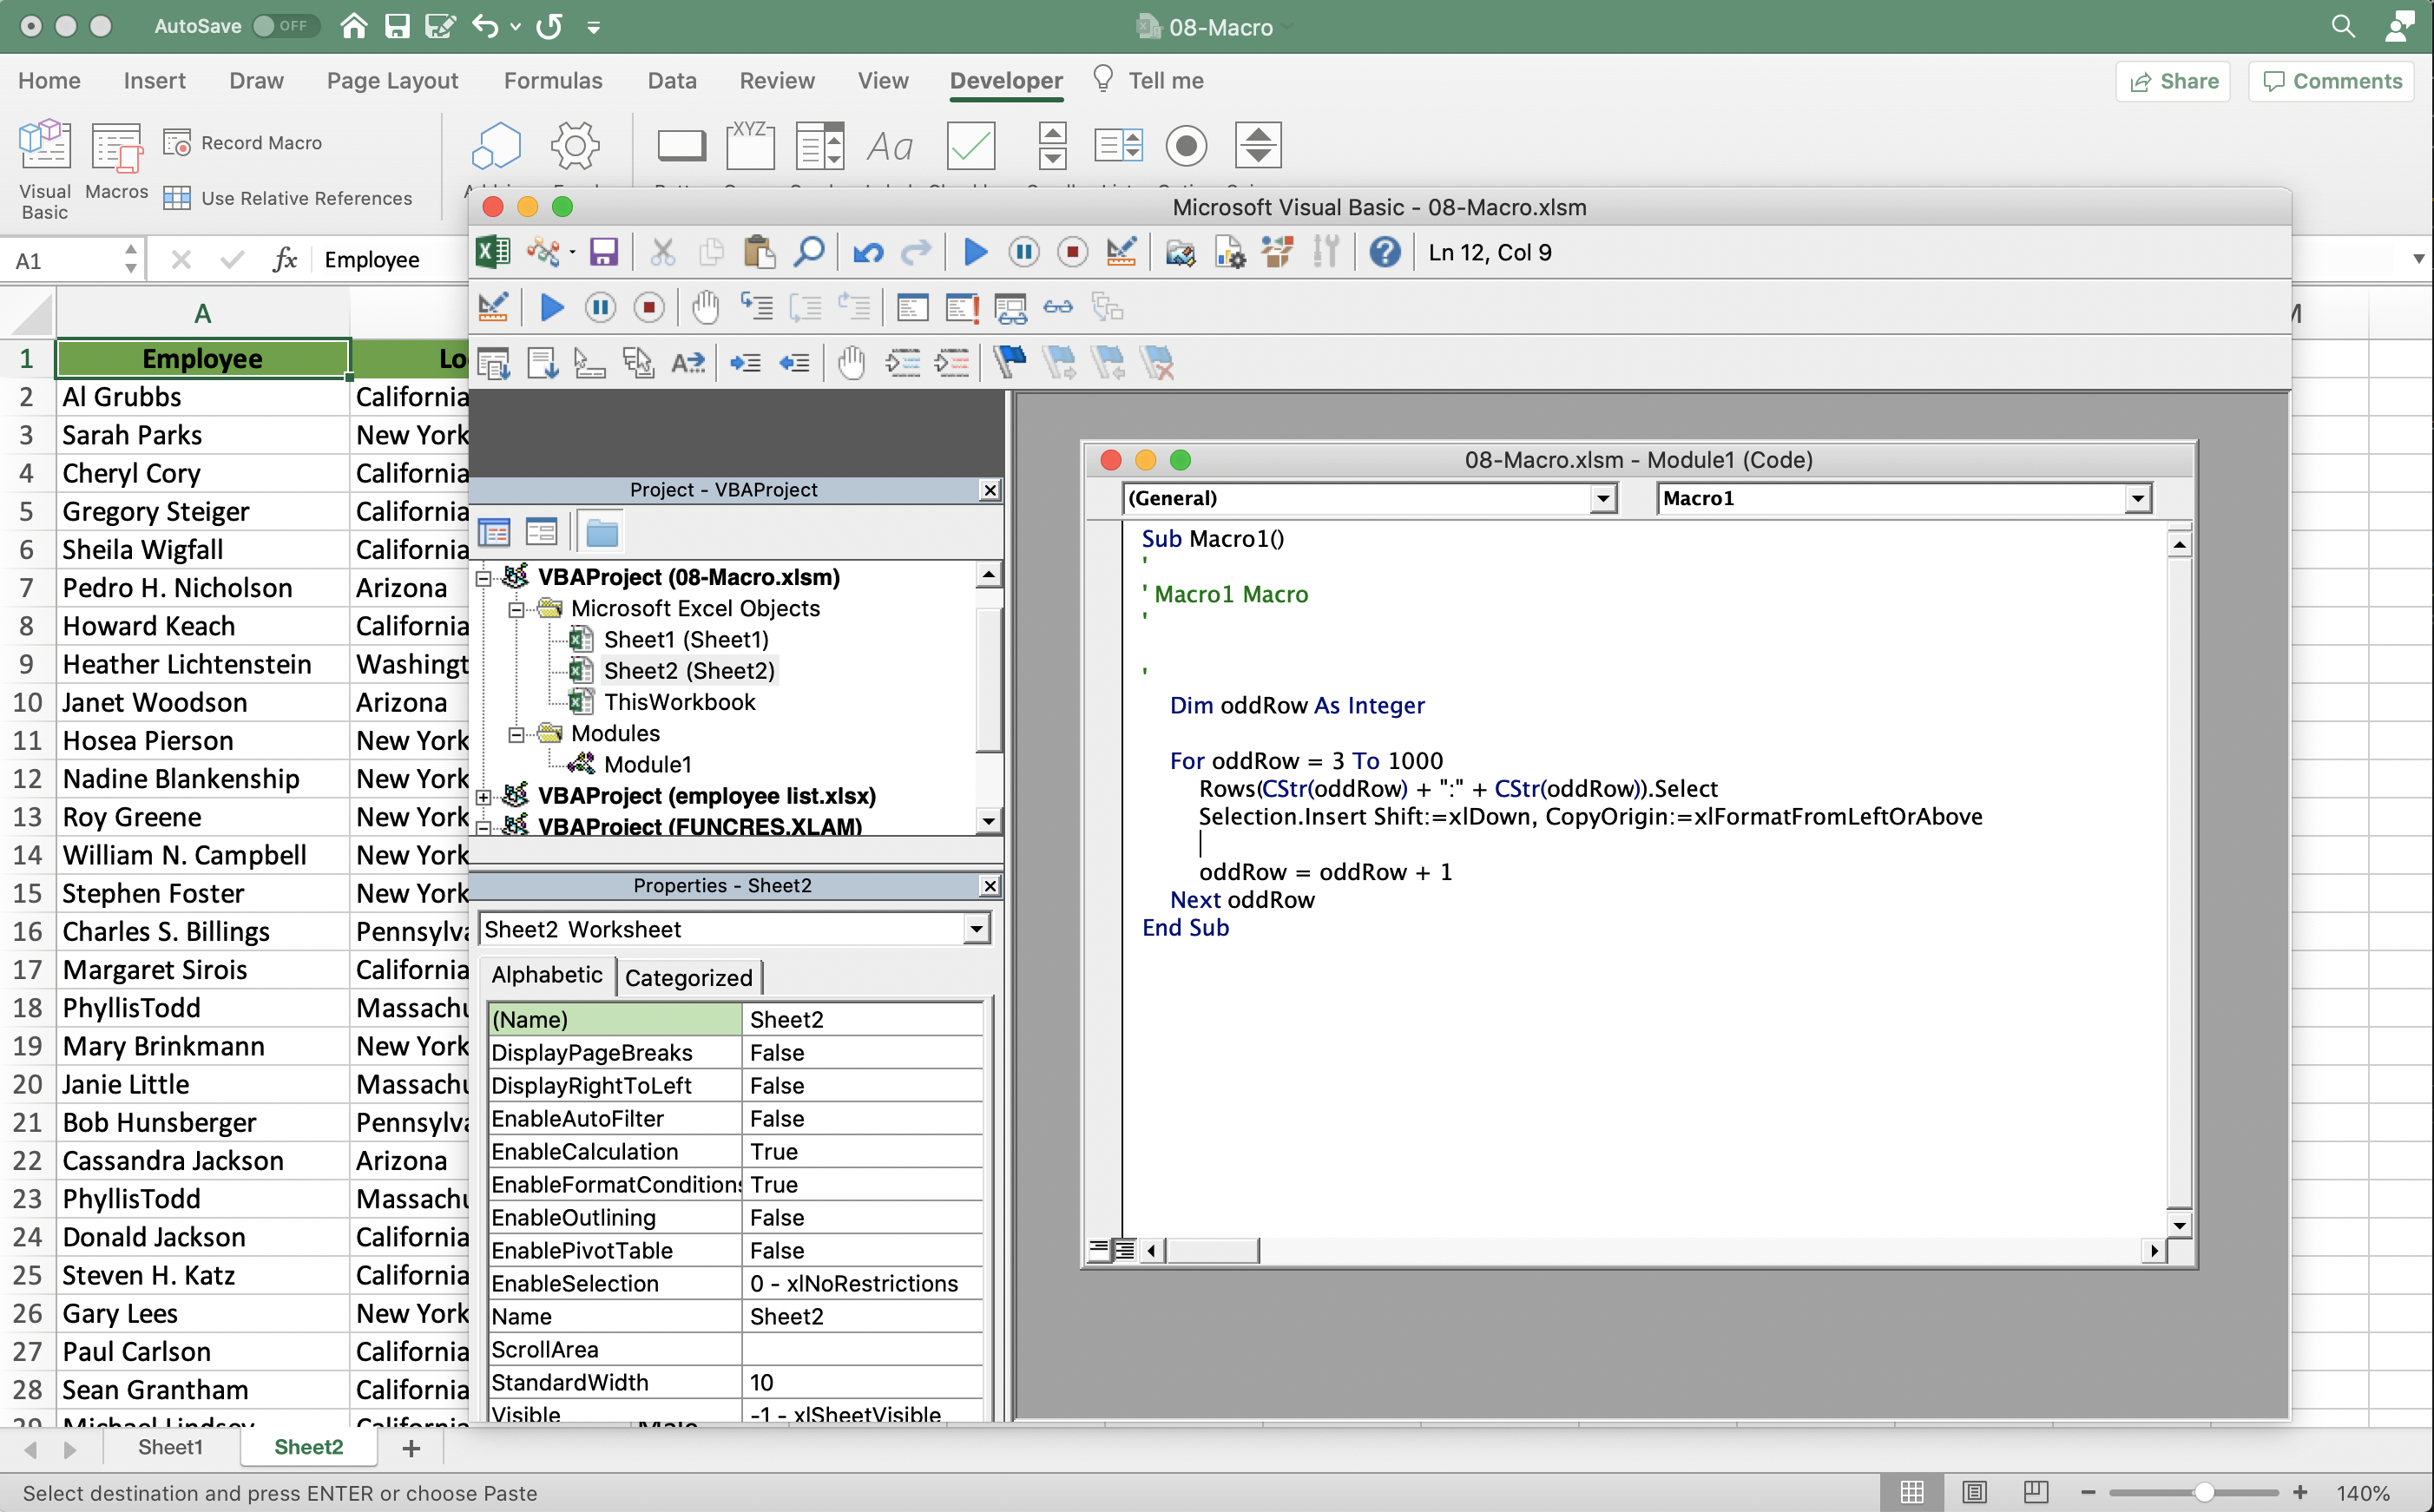The width and height of the screenshot is (2434, 1512).
Task: Toggle breakpoint hand icon in Debug toolbar
Action: click(x=705, y=307)
